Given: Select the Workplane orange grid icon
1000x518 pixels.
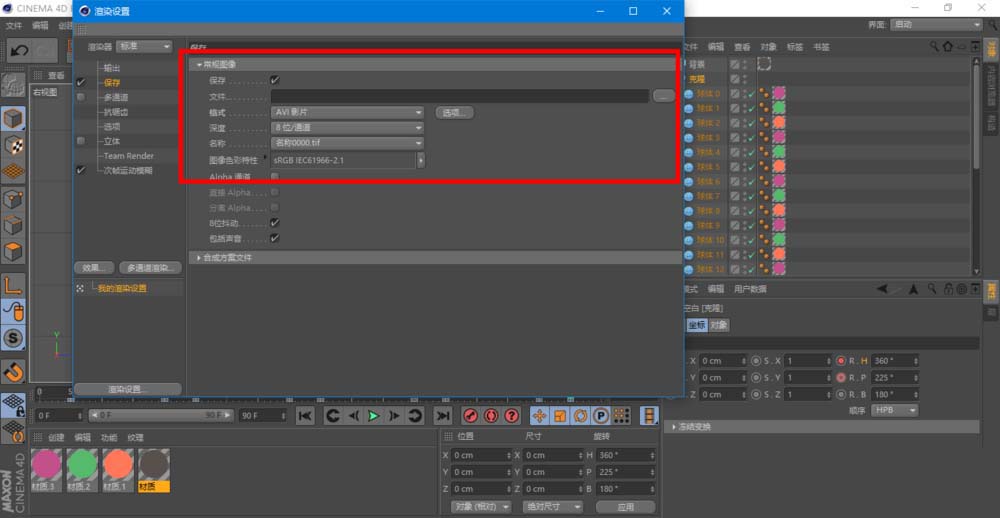Looking at the screenshot, I should coord(13,172).
